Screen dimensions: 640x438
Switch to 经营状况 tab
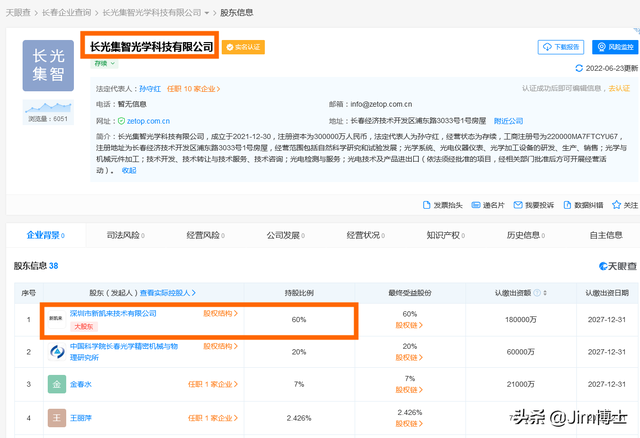click(x=366, y=235)
